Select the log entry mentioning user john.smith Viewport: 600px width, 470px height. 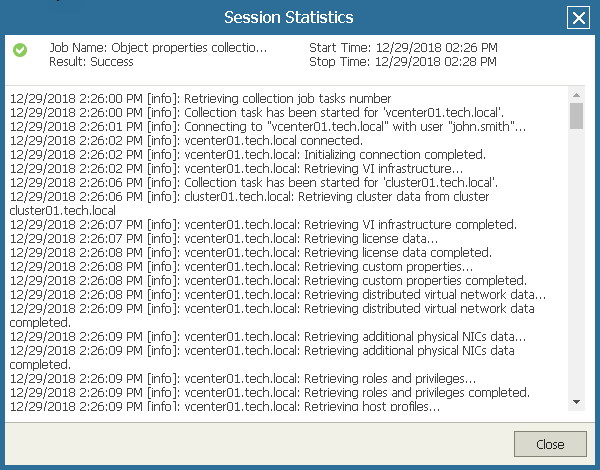pyautogui.click(x=268, y=127)
